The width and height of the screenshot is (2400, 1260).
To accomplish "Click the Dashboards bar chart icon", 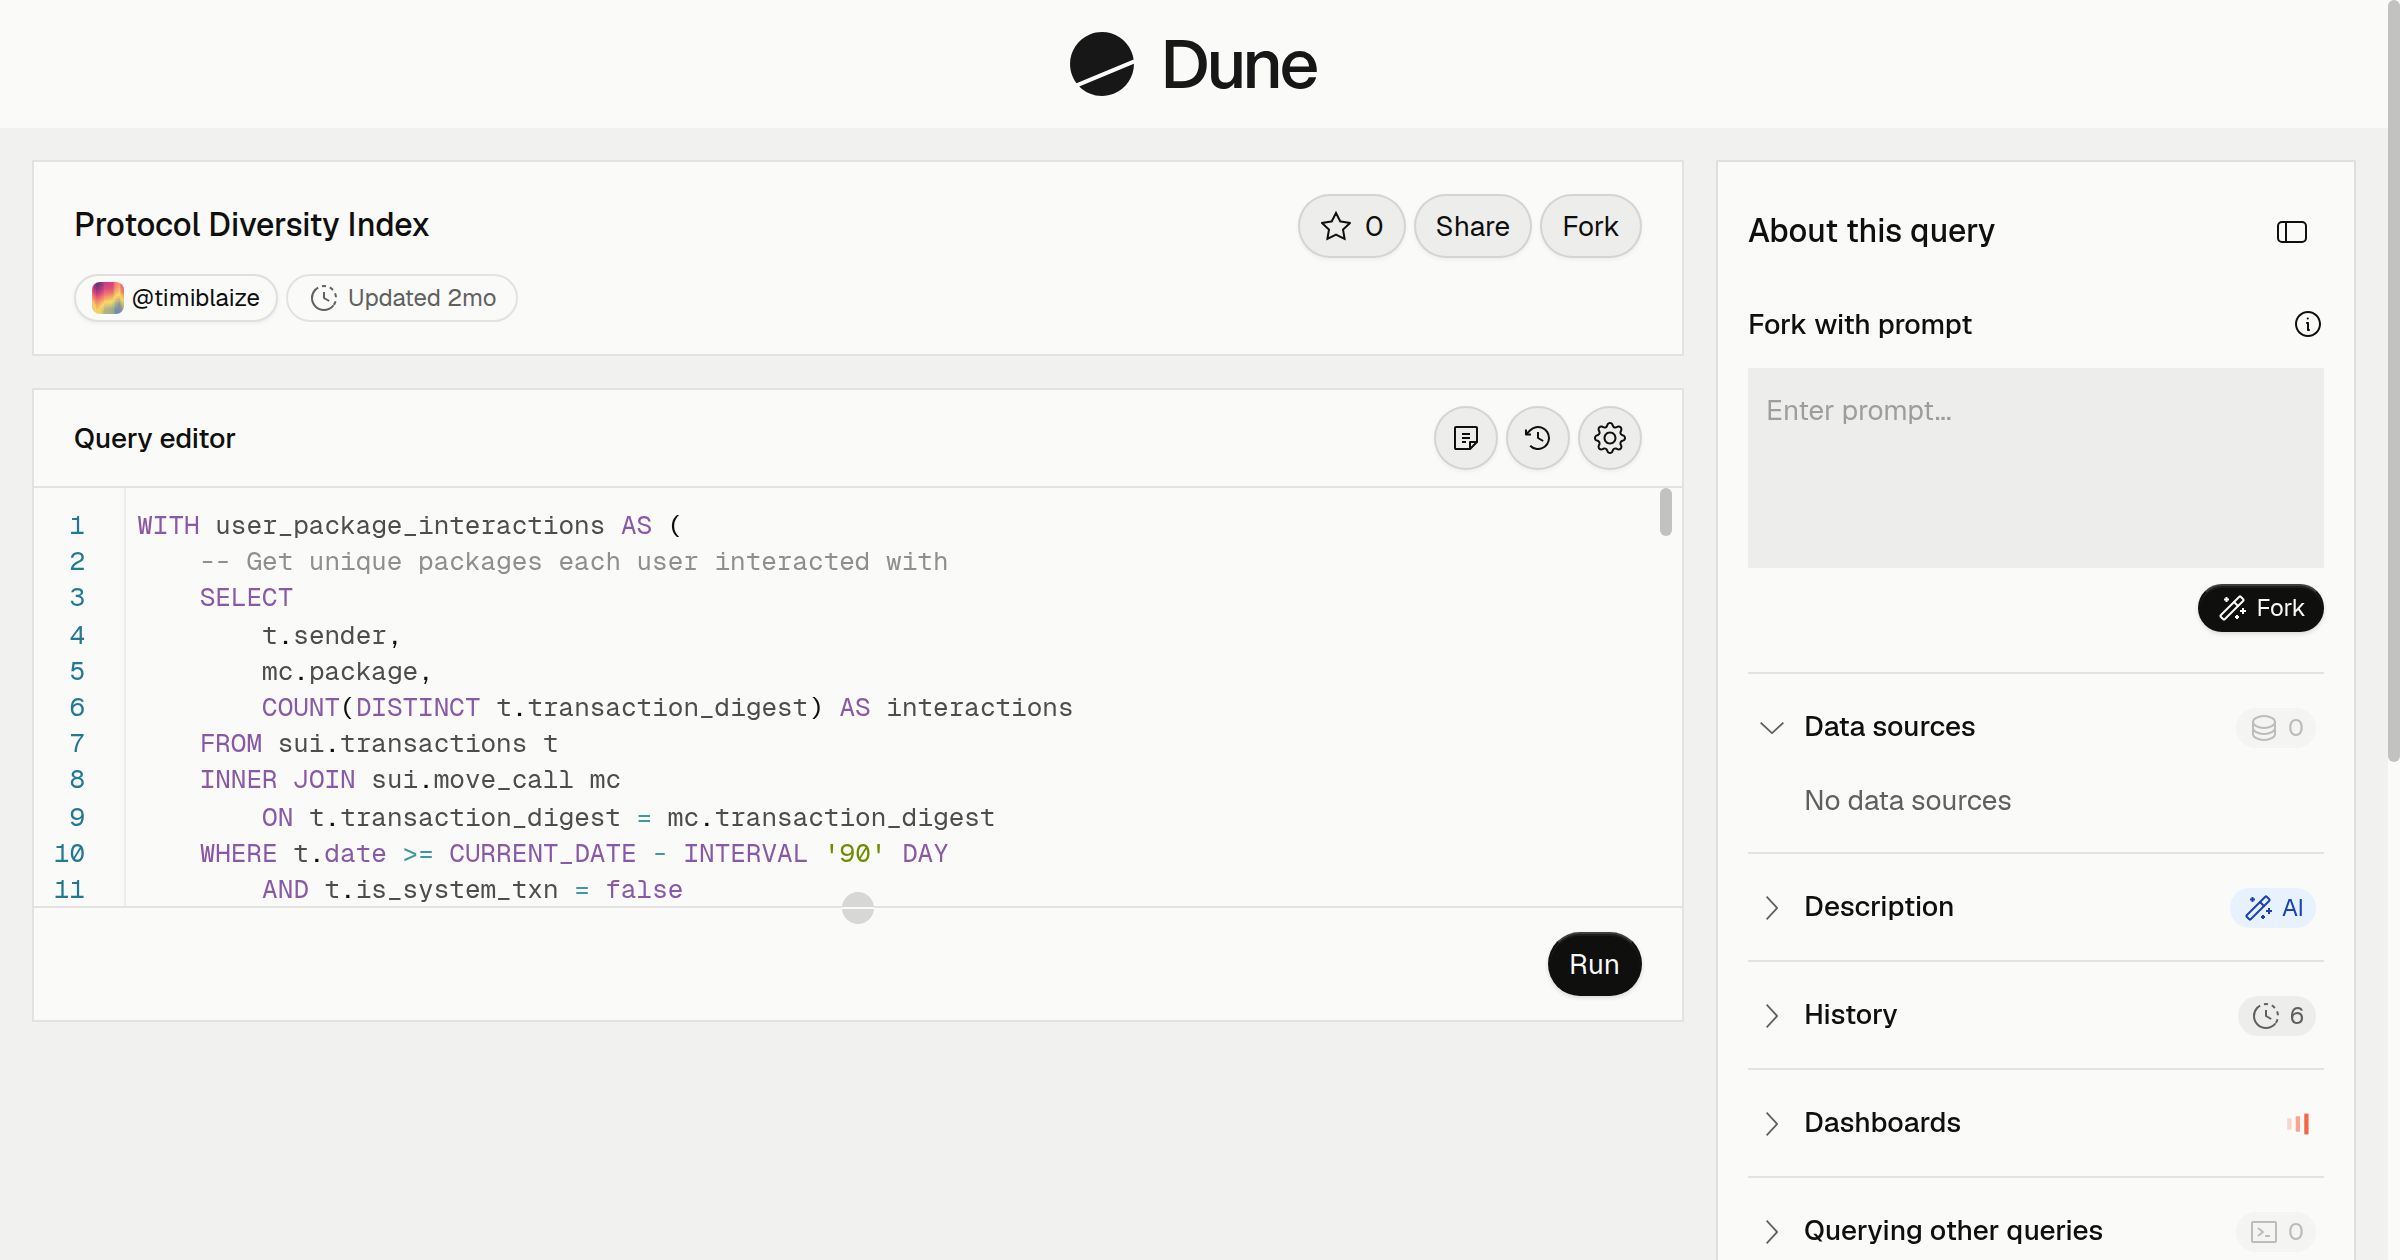I will [2297, 1123].
